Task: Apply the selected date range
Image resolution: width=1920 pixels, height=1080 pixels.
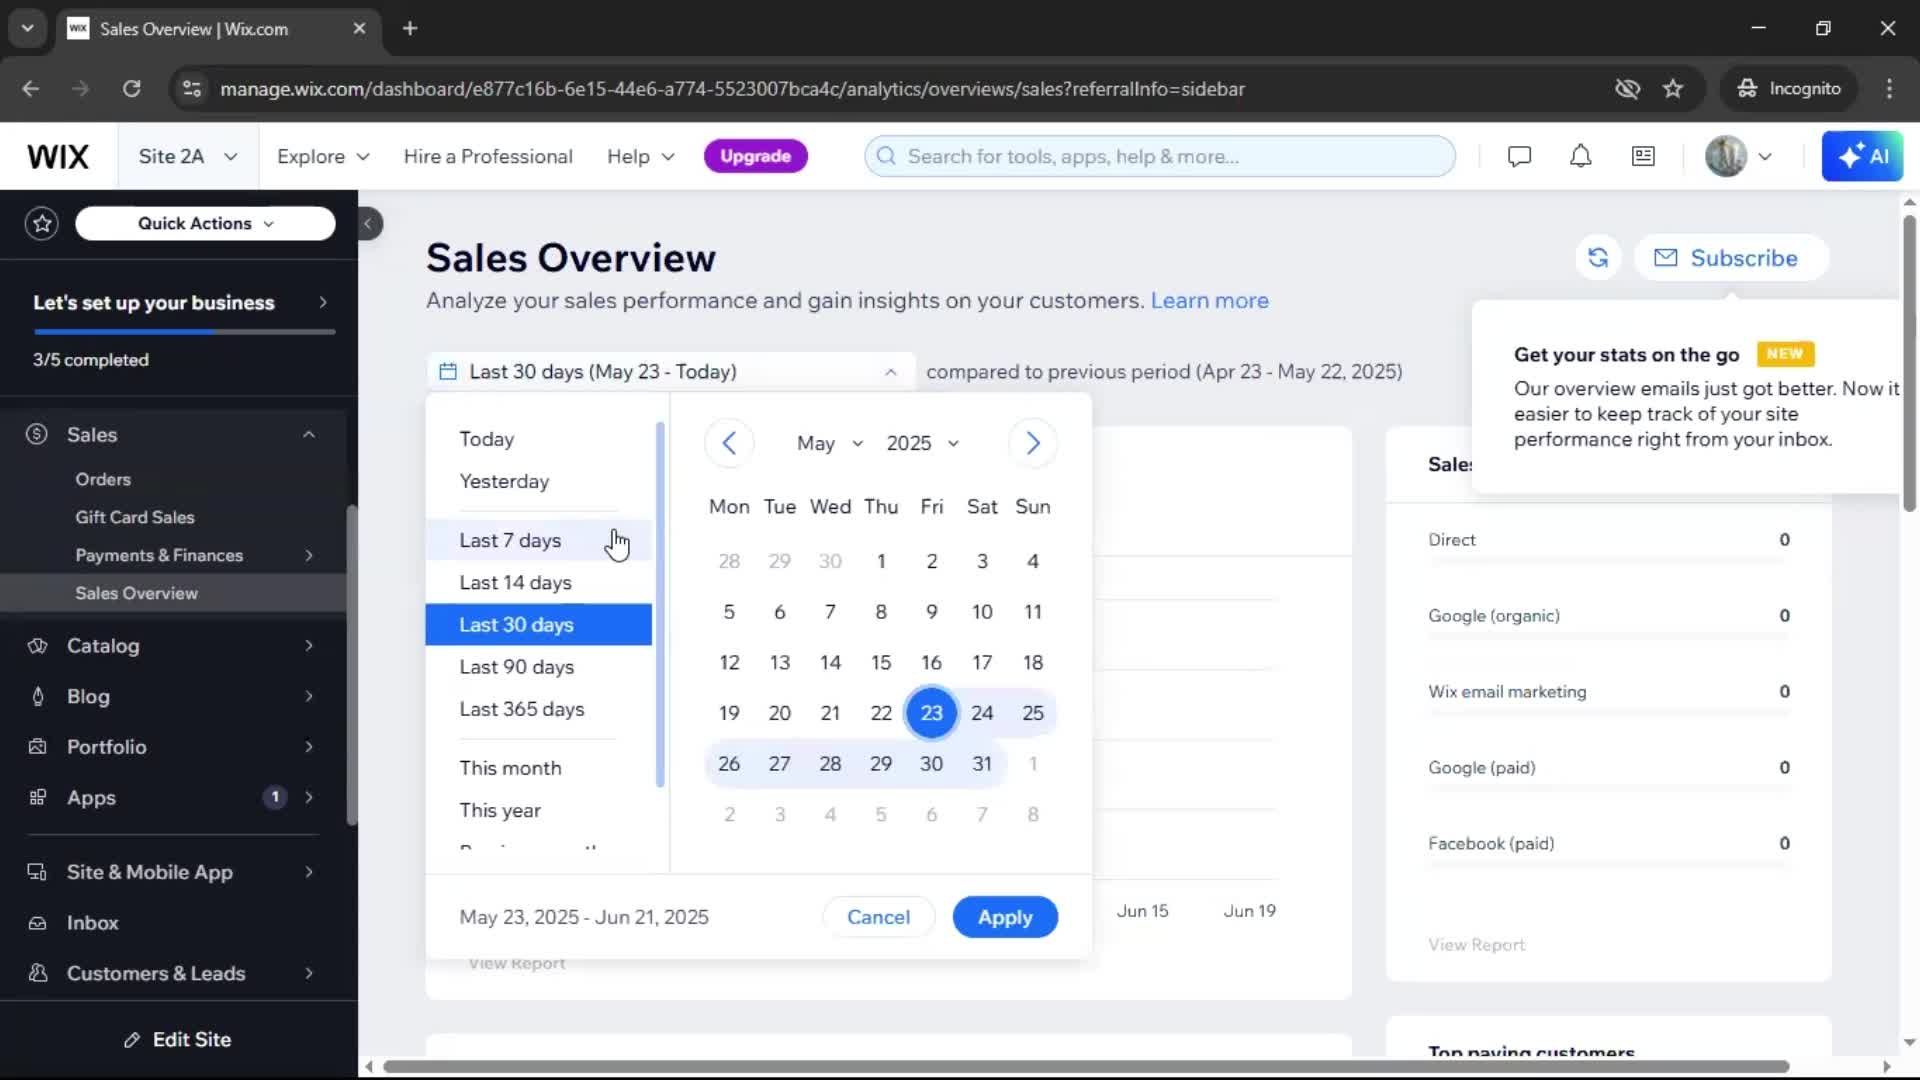Action: point(1005,917)
